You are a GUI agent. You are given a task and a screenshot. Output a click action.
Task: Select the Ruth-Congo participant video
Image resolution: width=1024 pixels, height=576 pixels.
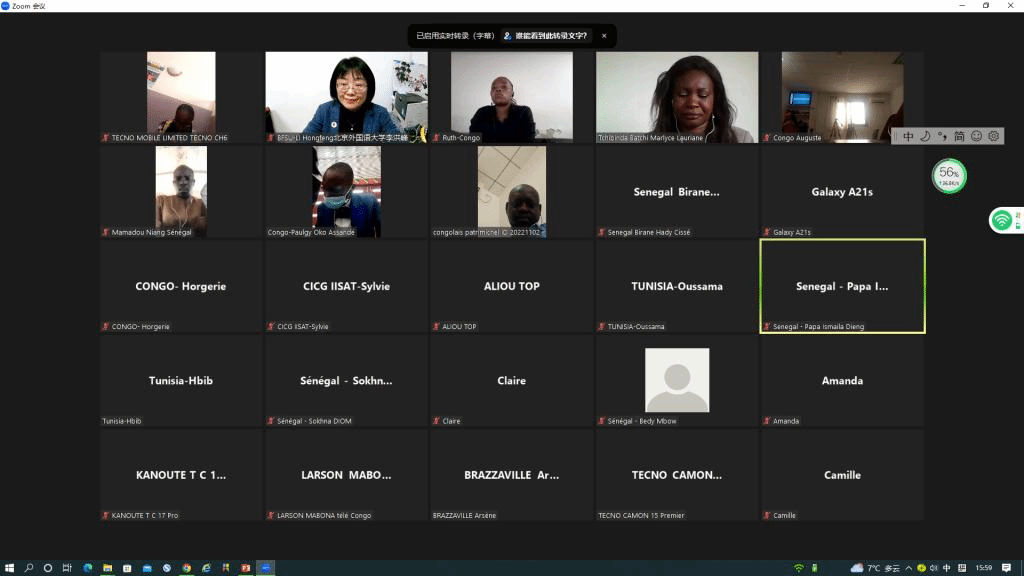point(511,97)
